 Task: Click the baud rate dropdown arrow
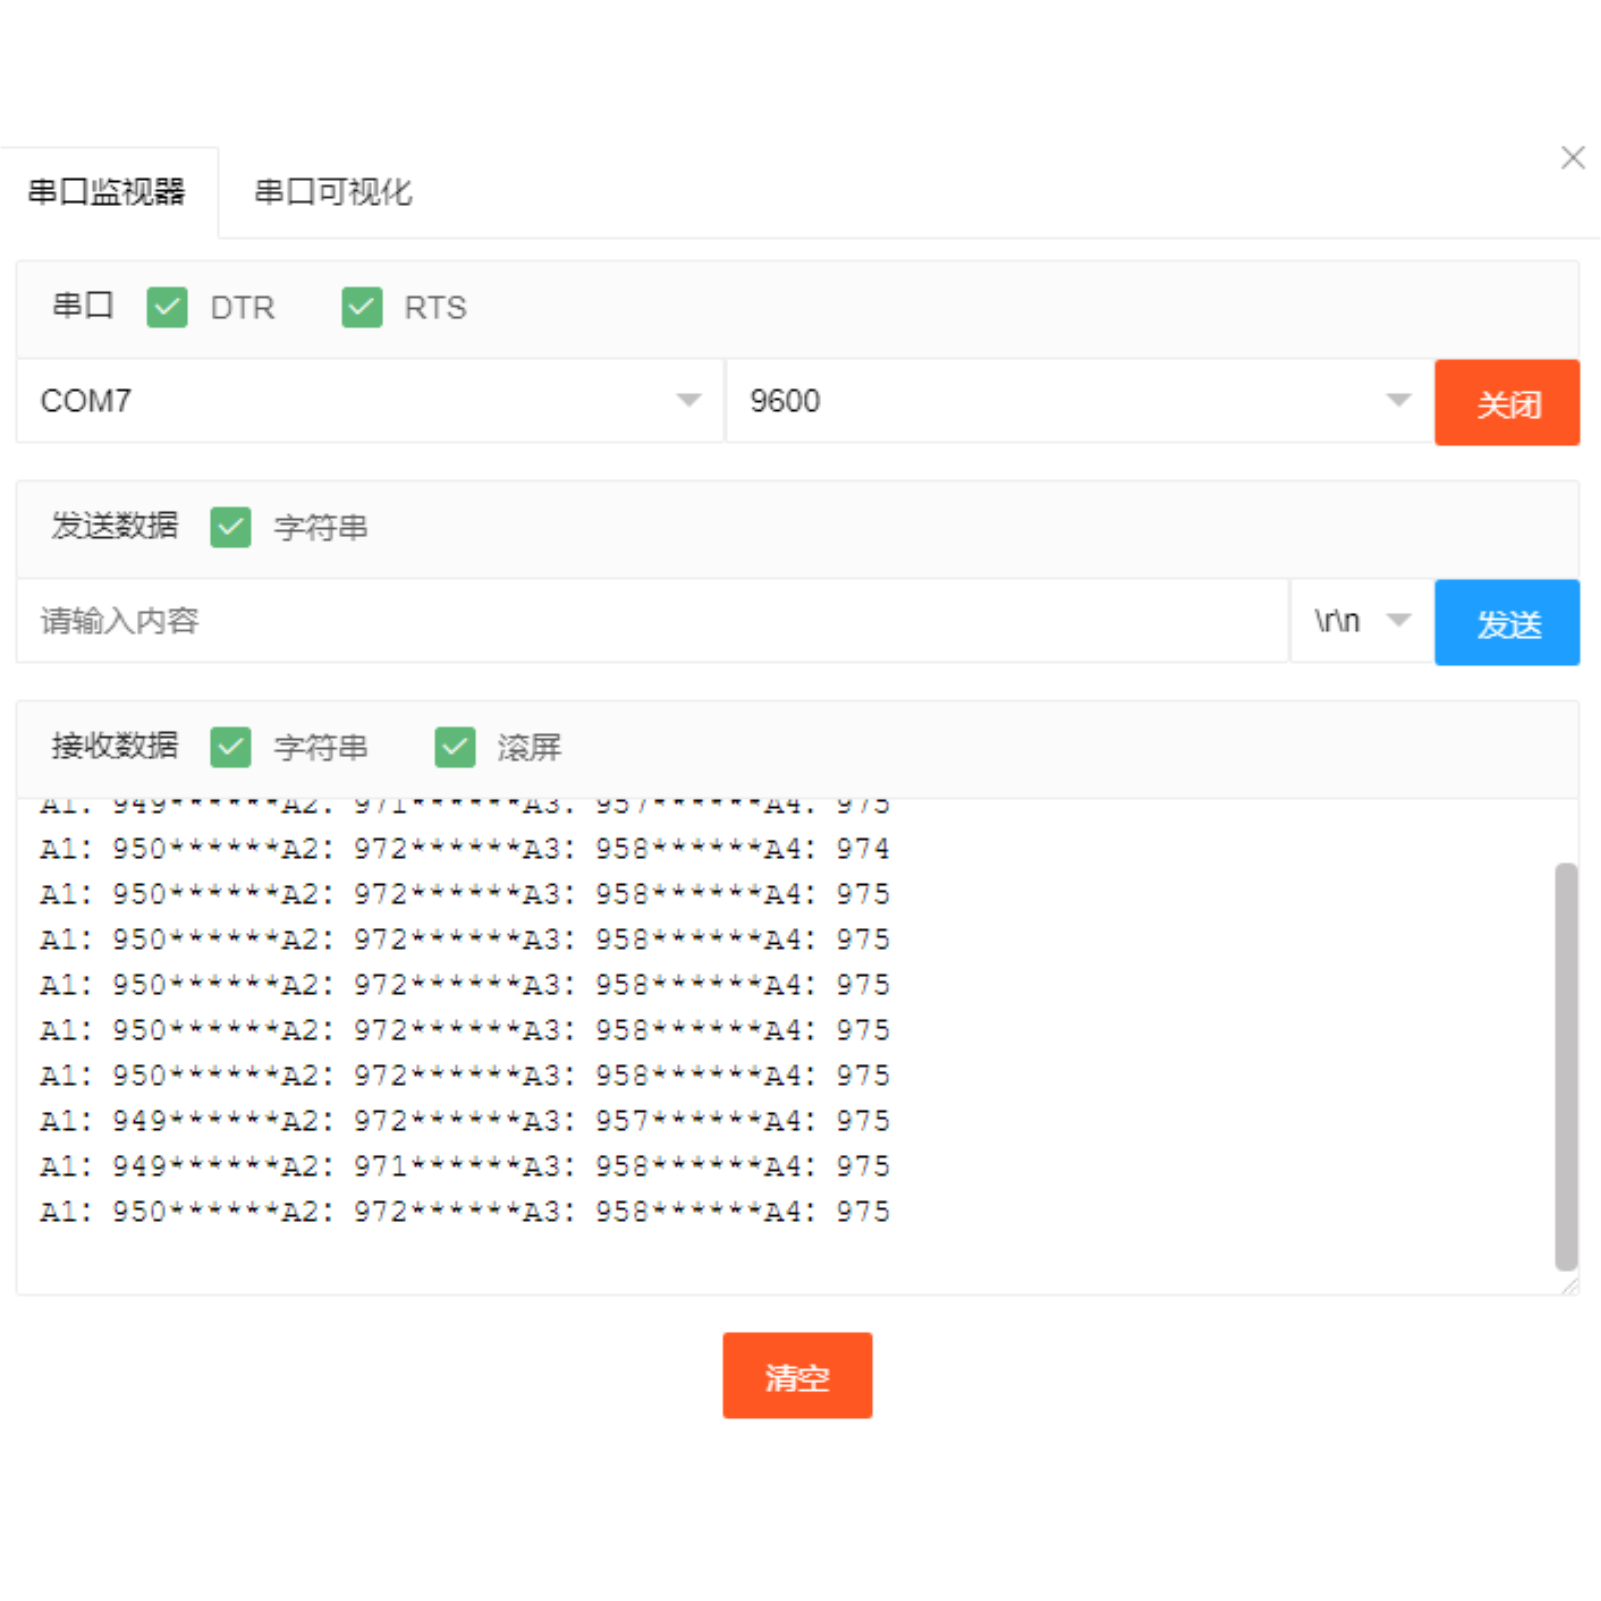[x=1399, y=400]
